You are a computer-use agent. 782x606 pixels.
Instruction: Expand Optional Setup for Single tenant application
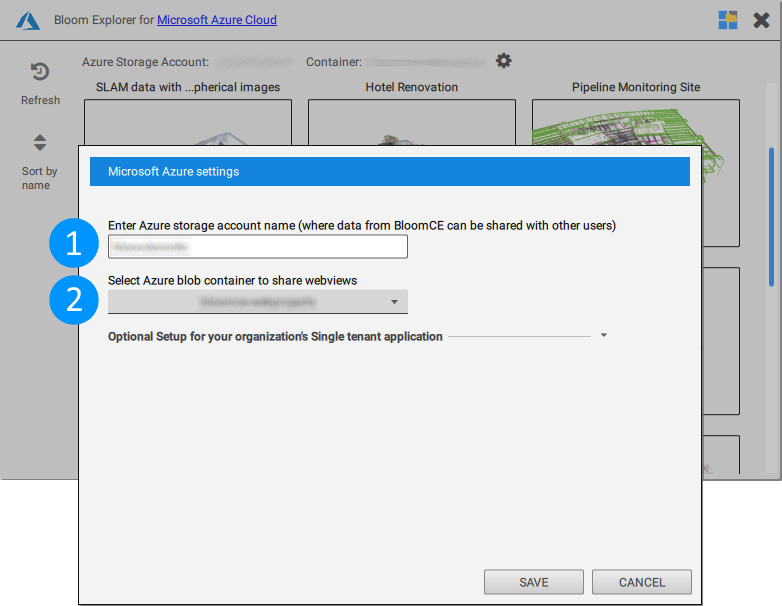click(x=603, y=335)
